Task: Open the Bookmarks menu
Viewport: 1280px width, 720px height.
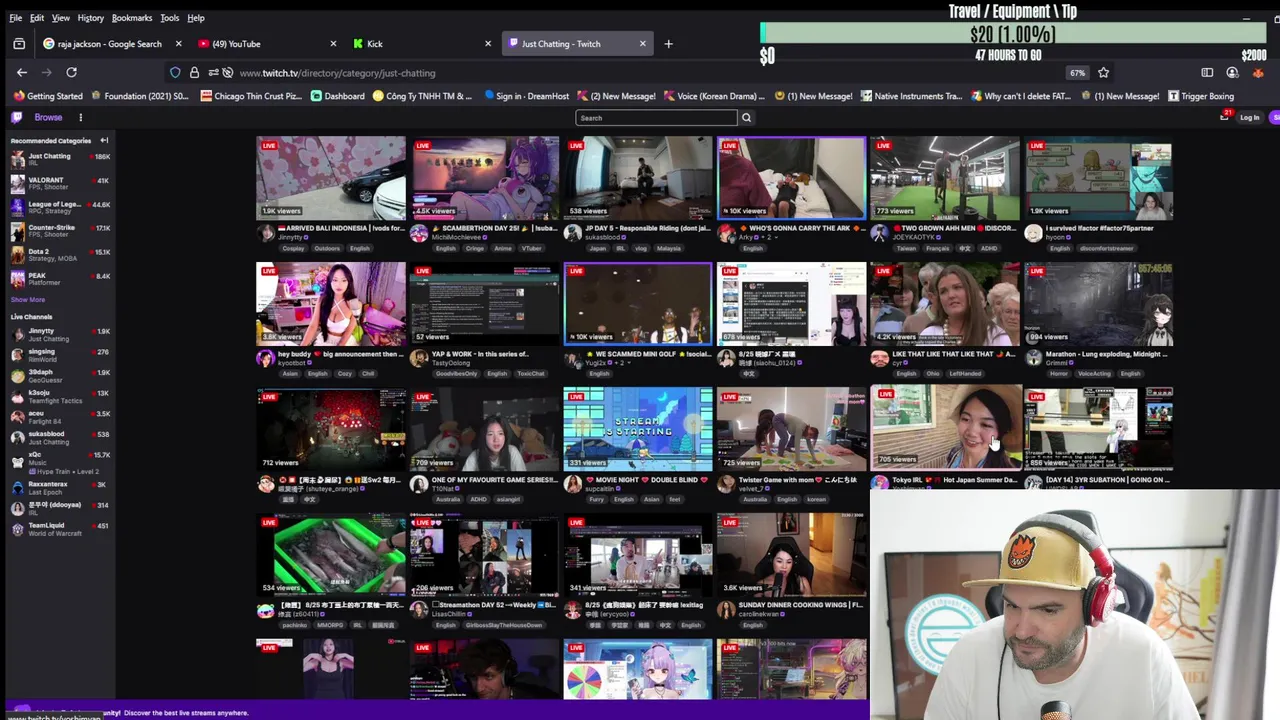Action: pyautogui.click(x=132, y=18)
